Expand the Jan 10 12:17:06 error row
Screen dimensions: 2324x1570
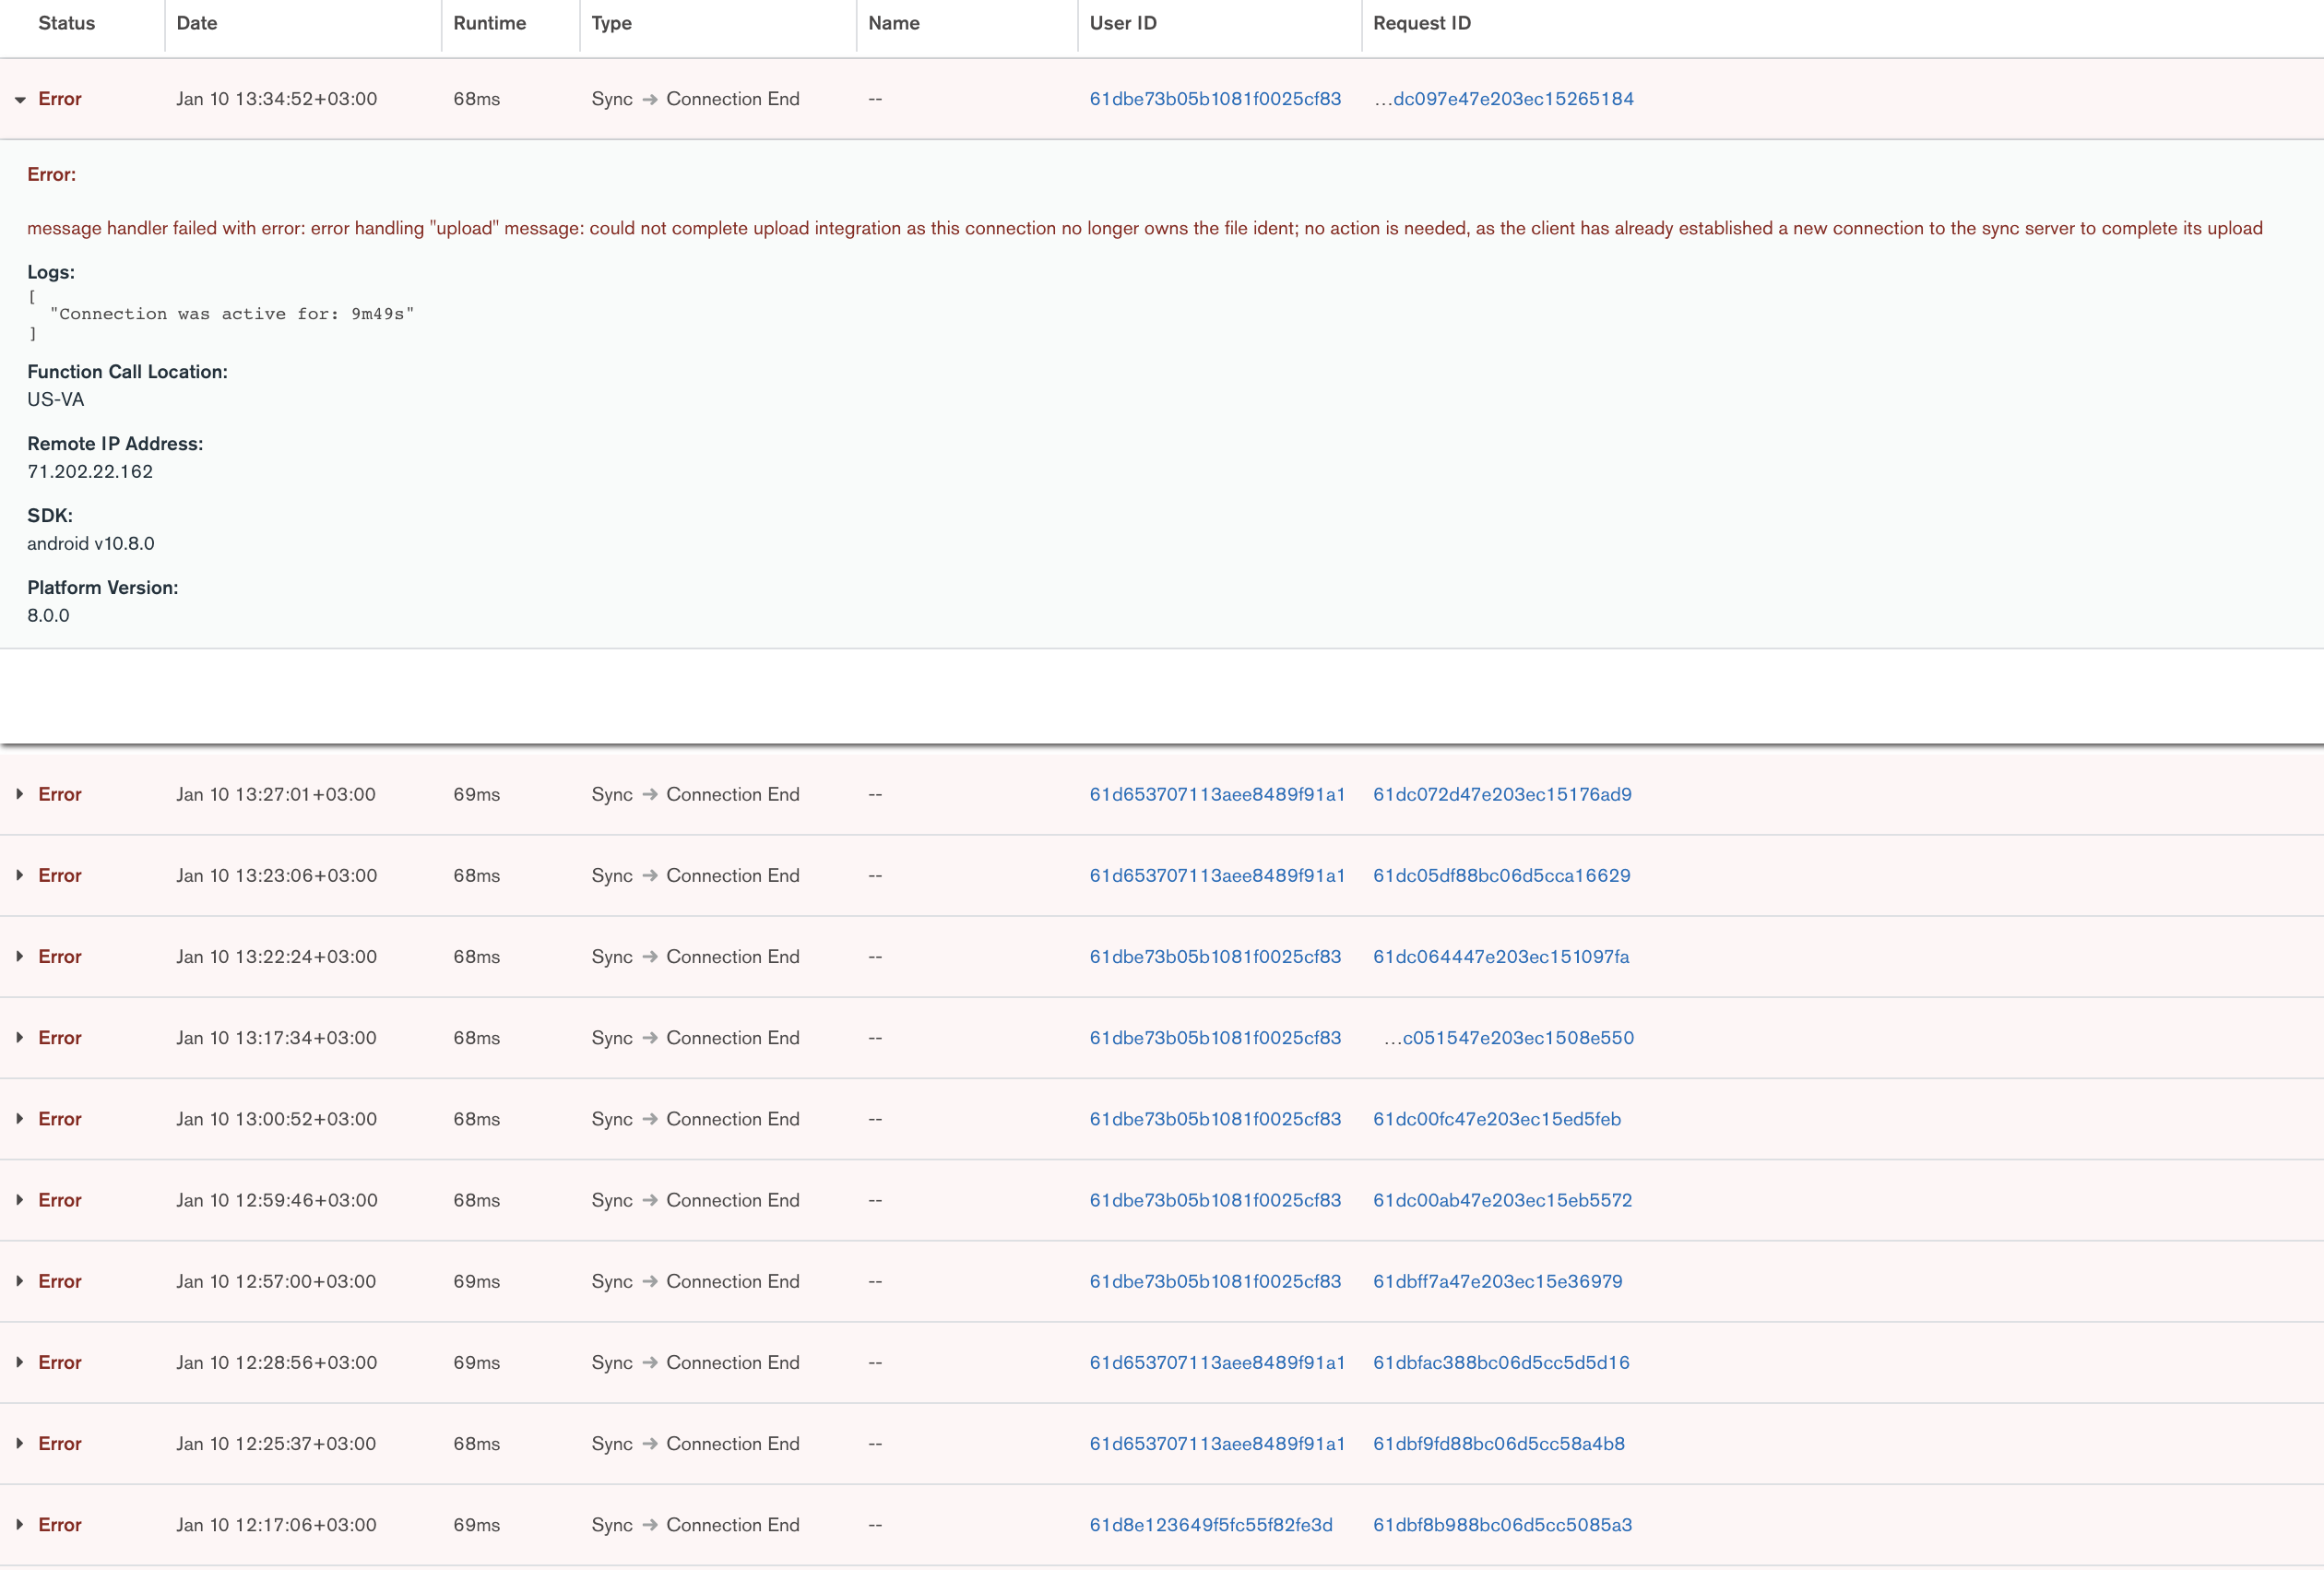20,1524
